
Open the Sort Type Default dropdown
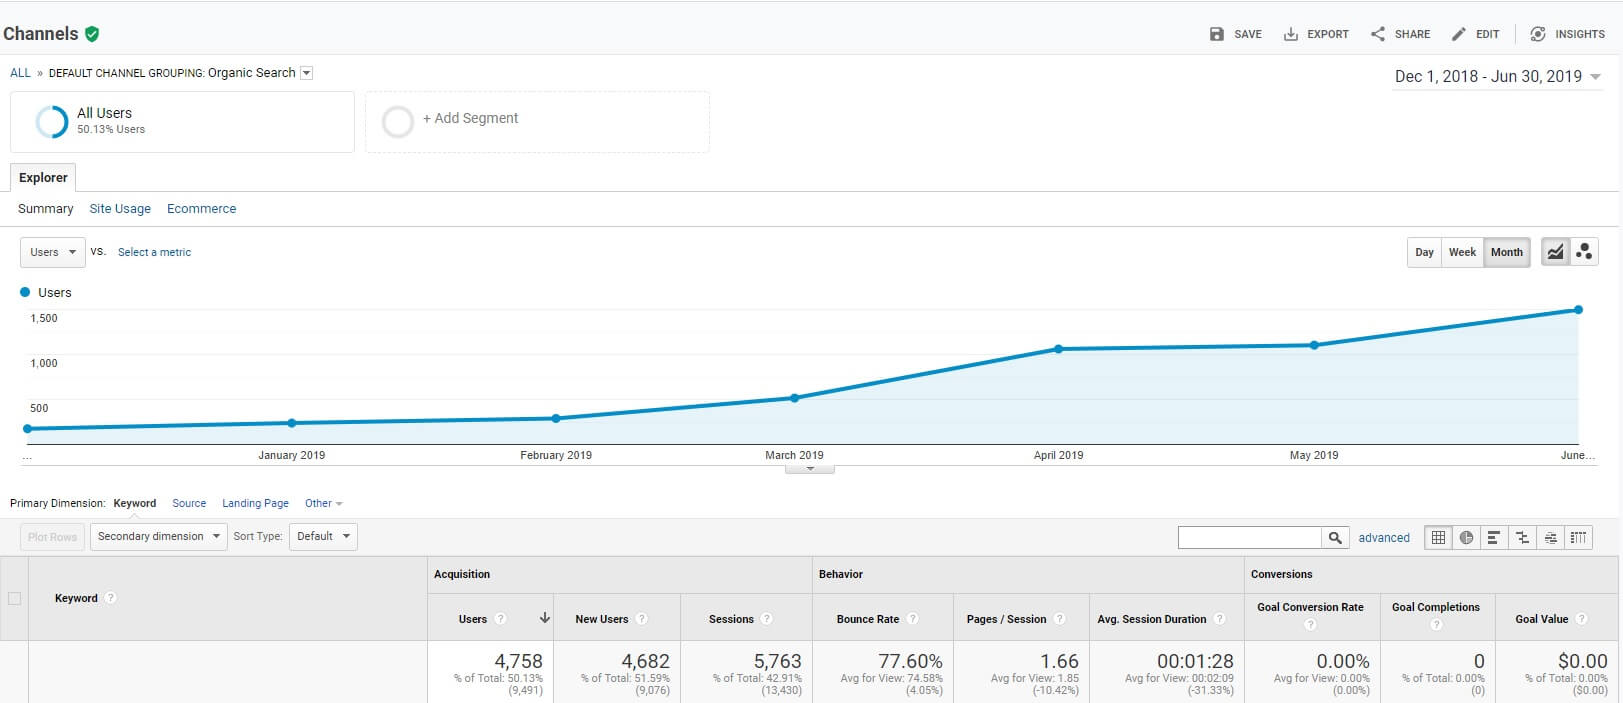pos(323,537)
